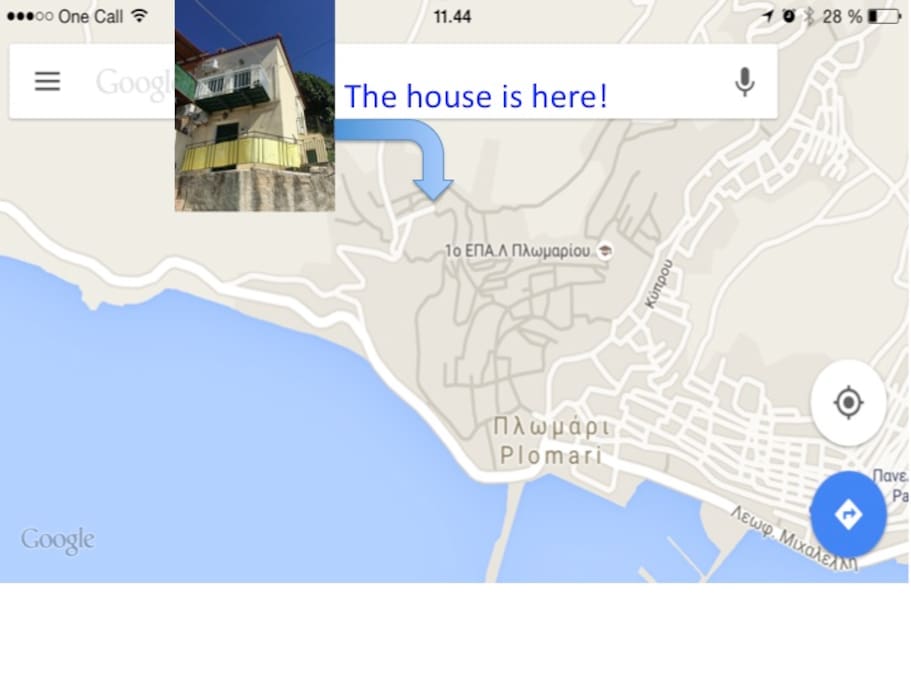Tap the my-location crosshair button
Screen dimensions: 911x683
point(848,402)
